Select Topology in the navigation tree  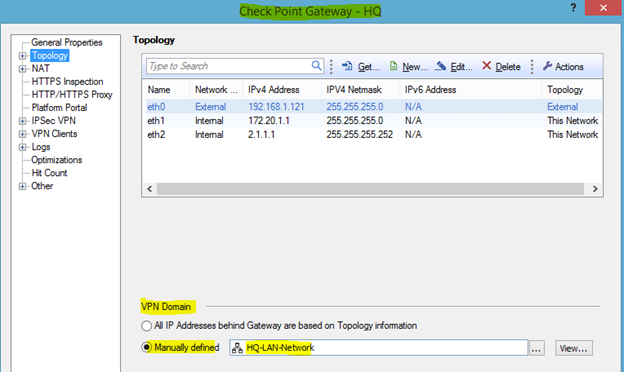click(x=50, y=55)
